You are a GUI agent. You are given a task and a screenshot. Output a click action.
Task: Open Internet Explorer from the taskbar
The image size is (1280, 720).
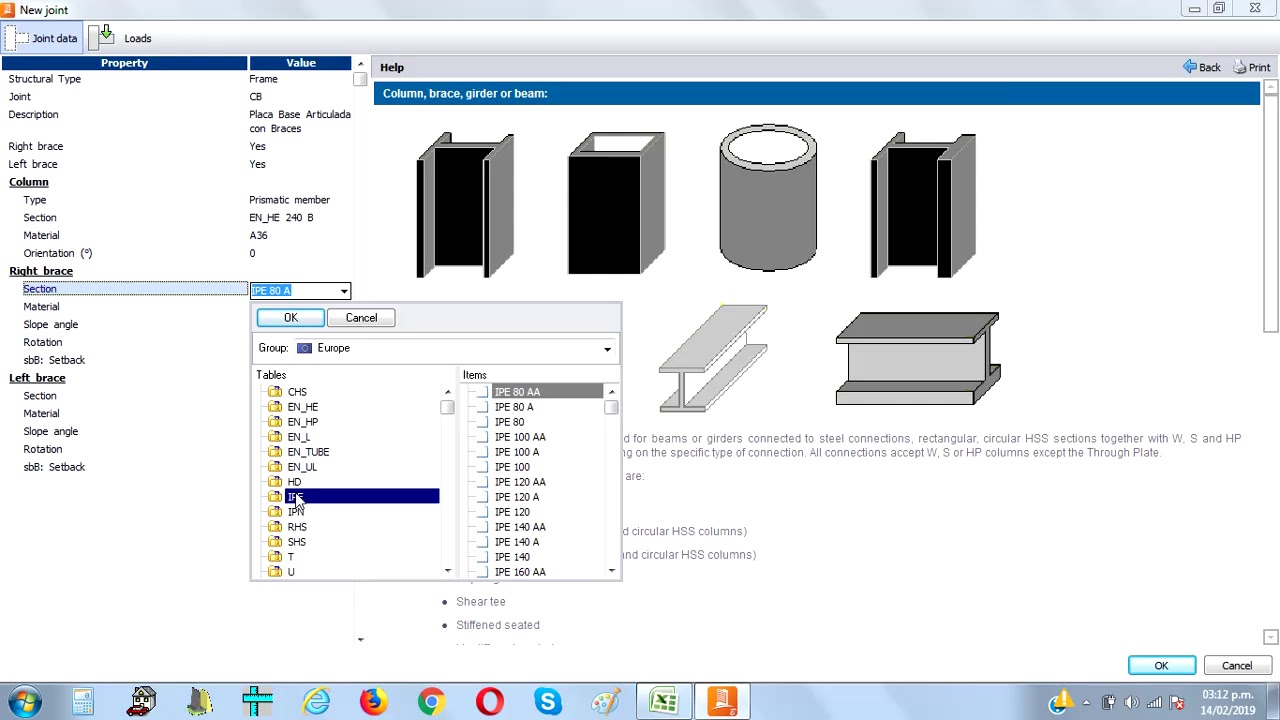[x=316, y=701]
